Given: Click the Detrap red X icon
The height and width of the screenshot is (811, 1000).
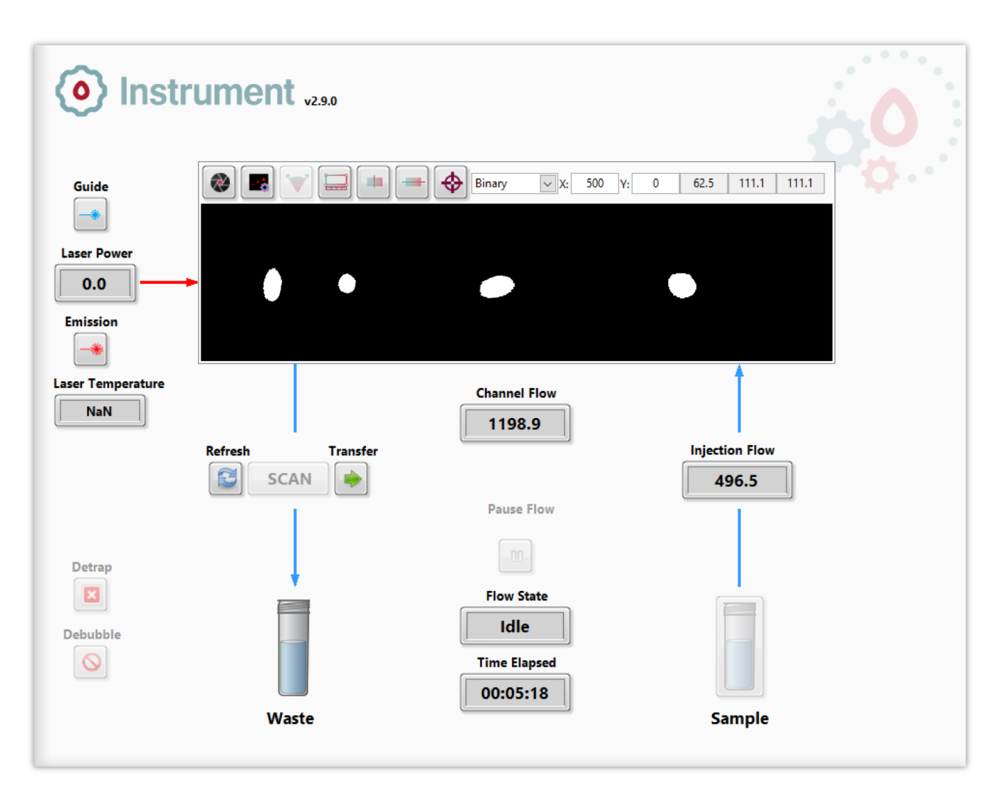Looking at the screenshot, I should click(91, 594).
